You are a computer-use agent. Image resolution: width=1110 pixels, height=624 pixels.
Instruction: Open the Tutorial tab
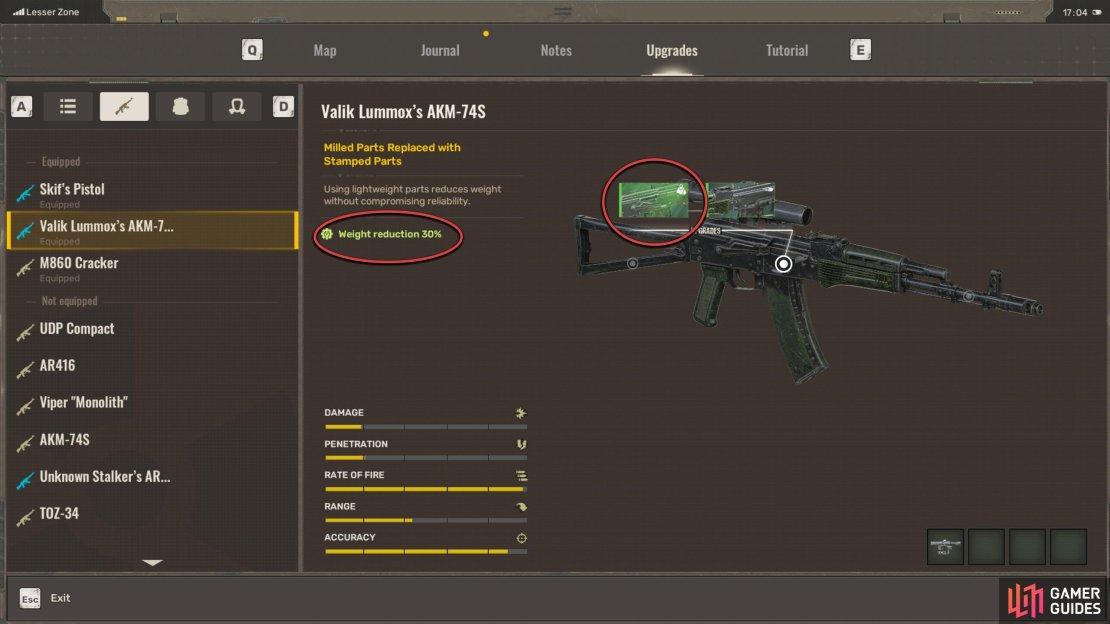(x=786, y=50)
